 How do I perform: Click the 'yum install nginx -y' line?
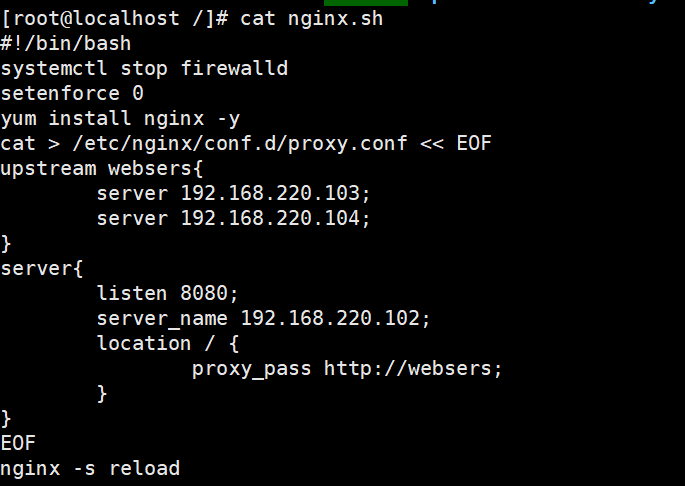coord(120,119)
